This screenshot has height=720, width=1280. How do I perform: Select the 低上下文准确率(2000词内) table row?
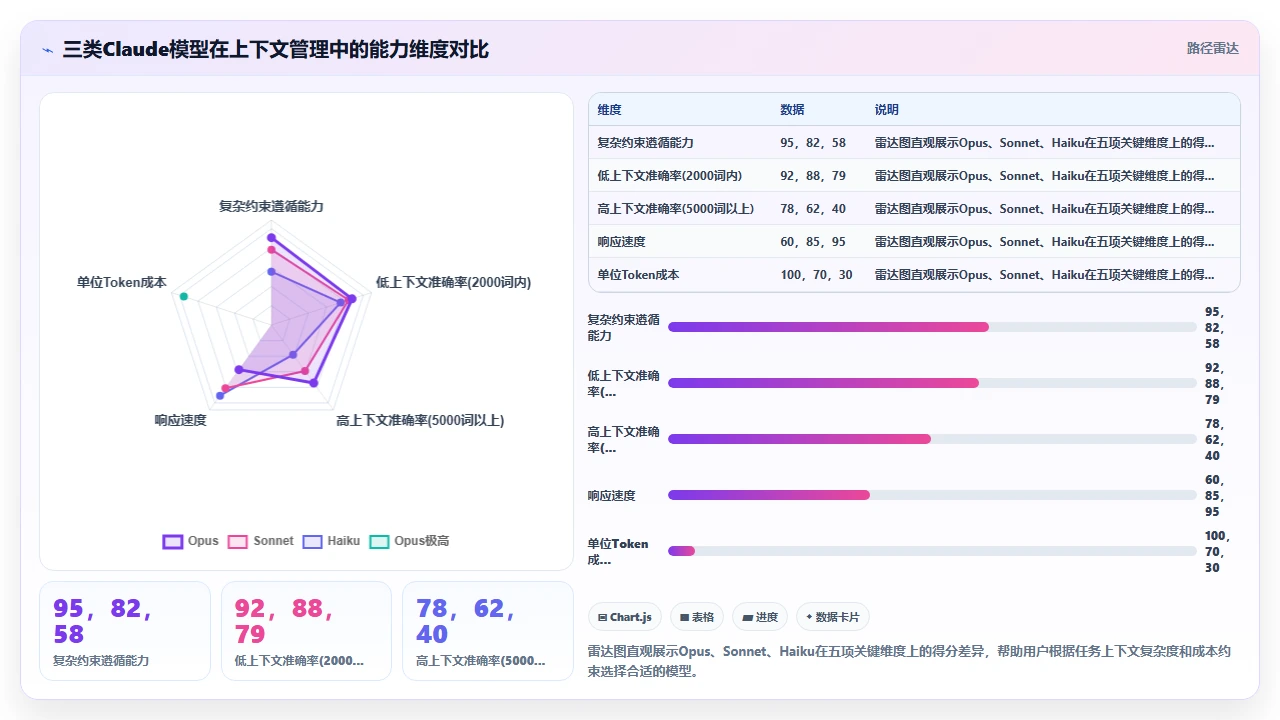pos(914,175)
